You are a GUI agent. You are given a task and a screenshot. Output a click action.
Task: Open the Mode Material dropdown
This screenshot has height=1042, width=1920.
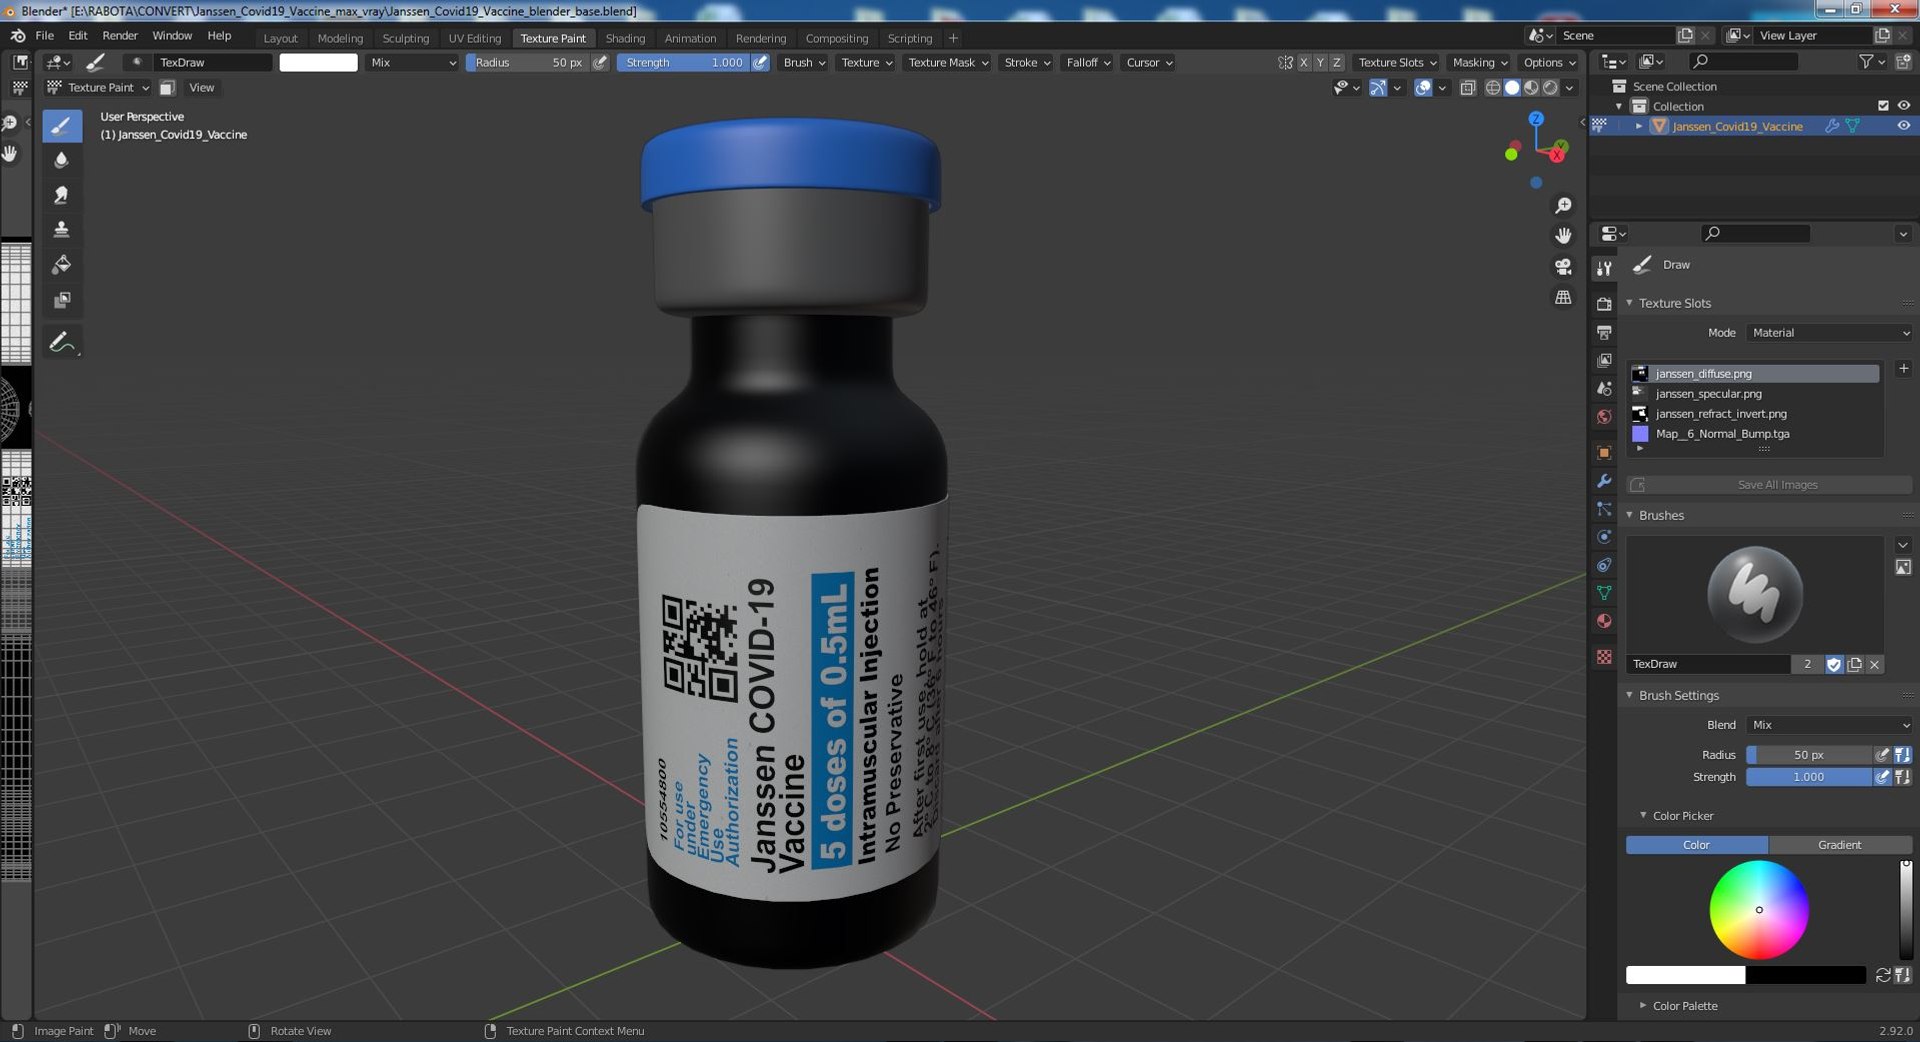(x=1829, y=333)
